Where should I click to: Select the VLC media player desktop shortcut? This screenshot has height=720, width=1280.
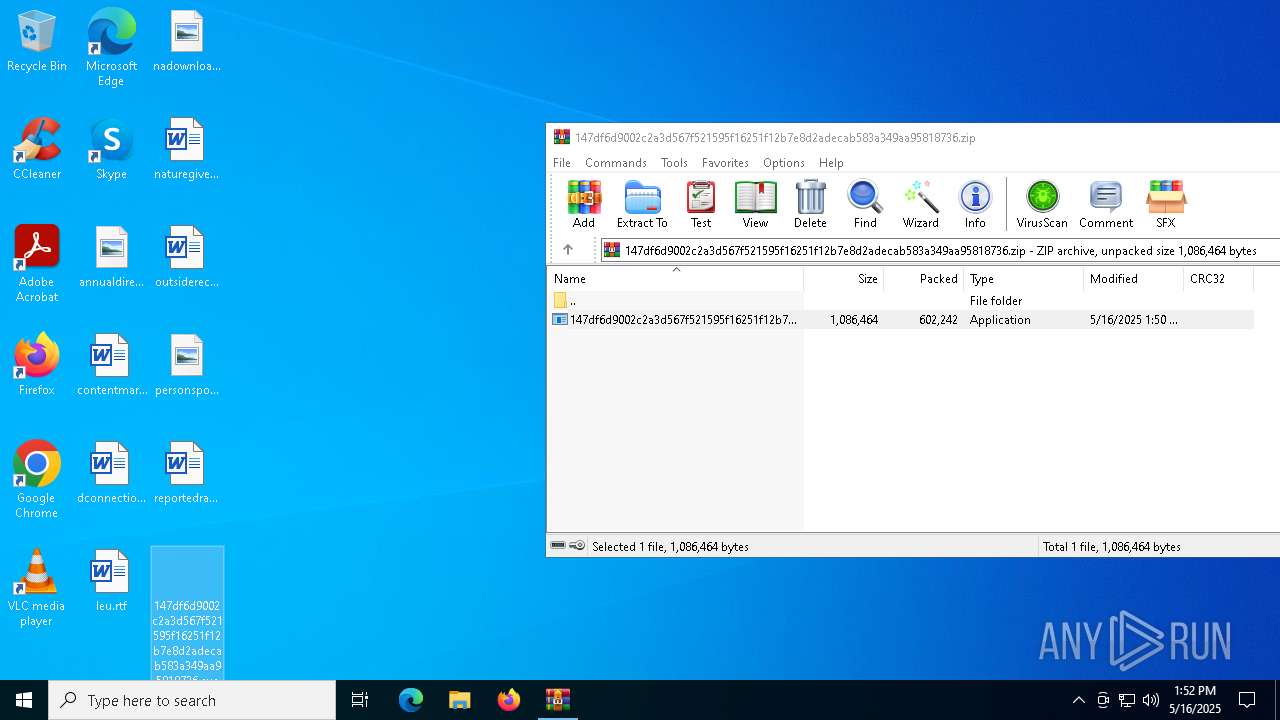[x=37, y=588]
